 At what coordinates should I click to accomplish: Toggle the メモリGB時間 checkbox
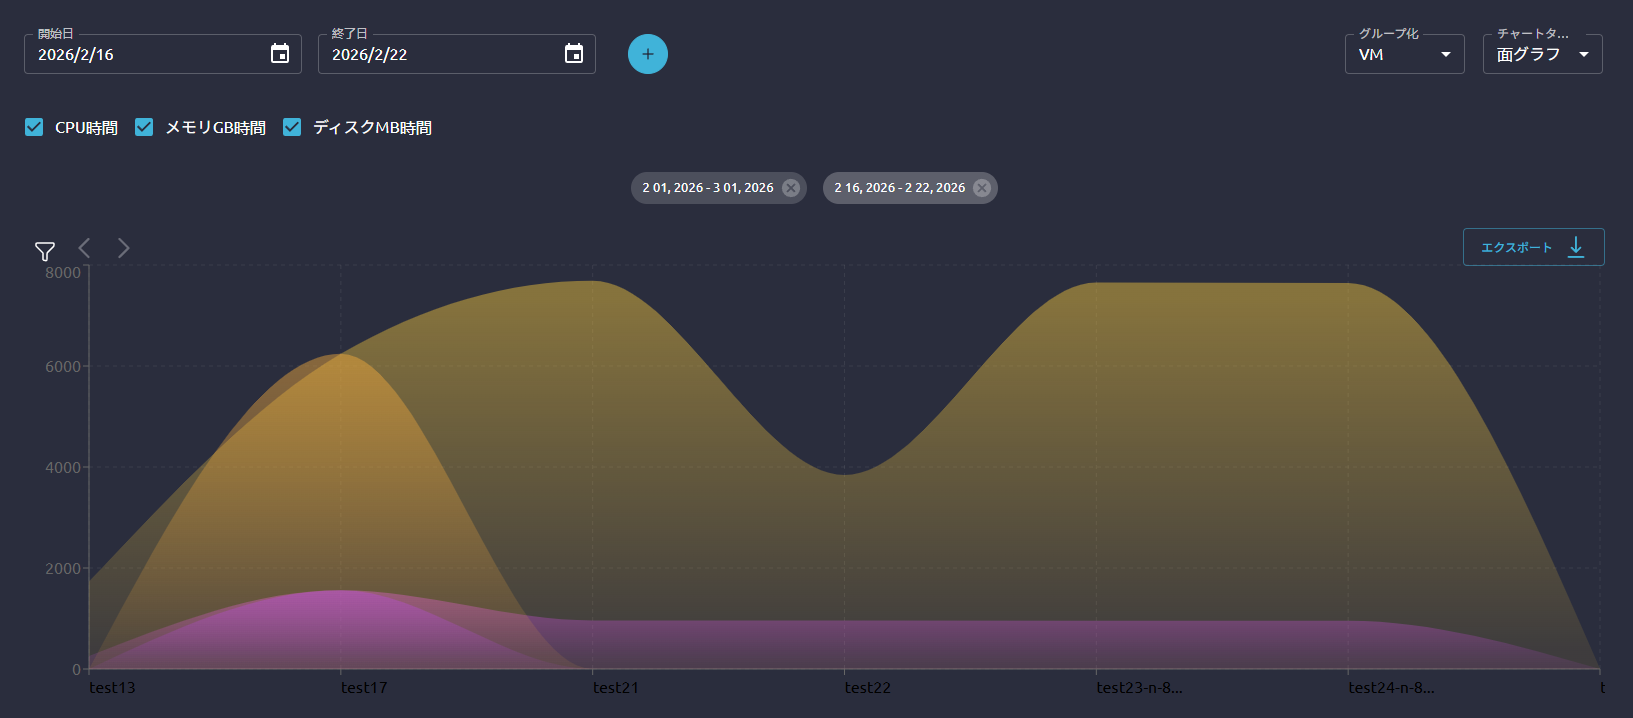pos(144,127)
